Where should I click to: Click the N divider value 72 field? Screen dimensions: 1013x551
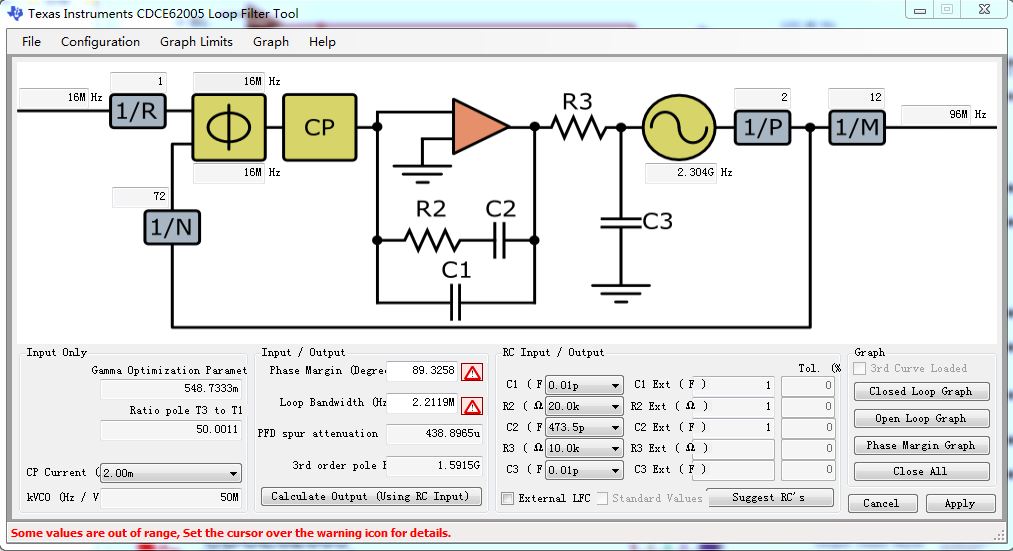pos(140,197)
